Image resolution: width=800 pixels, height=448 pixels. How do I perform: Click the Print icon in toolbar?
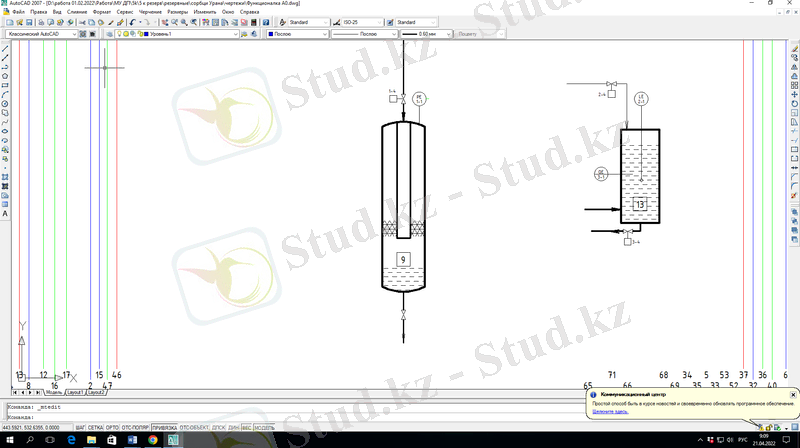pos(40,22)
